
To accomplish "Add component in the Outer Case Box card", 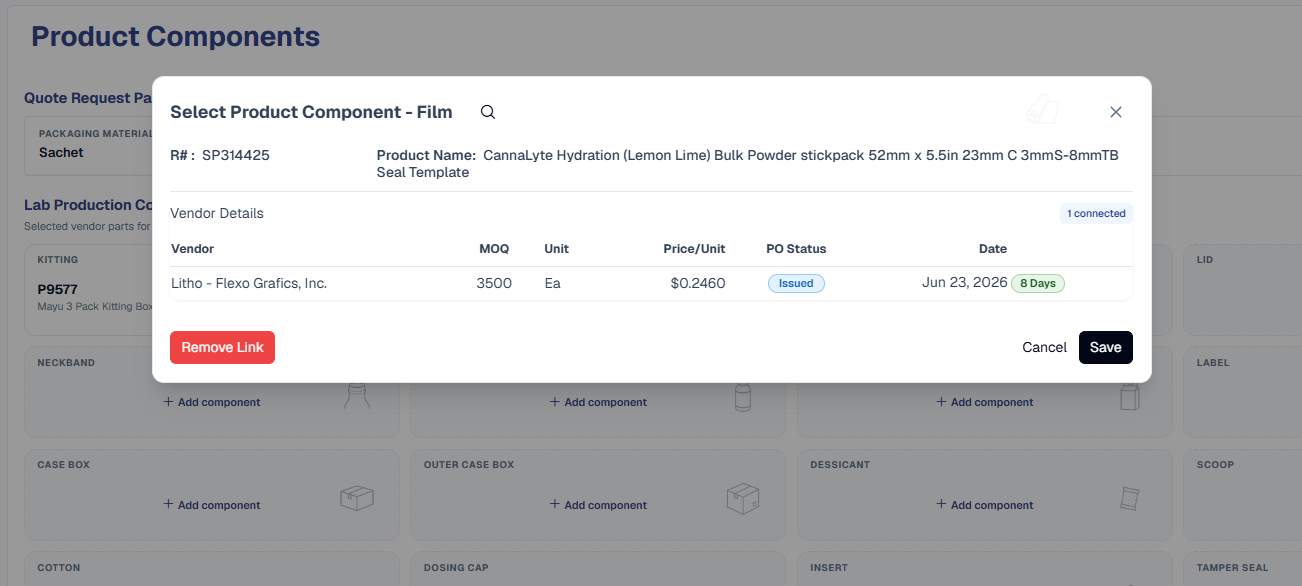I will 598,505.
